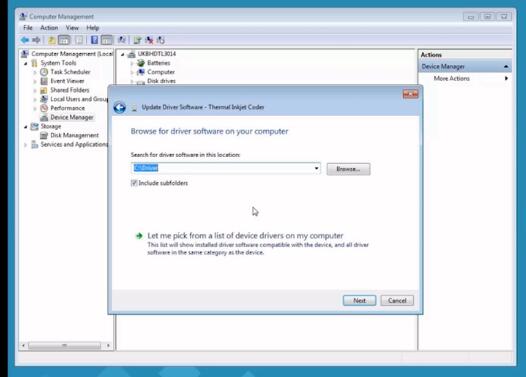Collapse the System Tools tree node
526x377 pixels.
[25, 63]
